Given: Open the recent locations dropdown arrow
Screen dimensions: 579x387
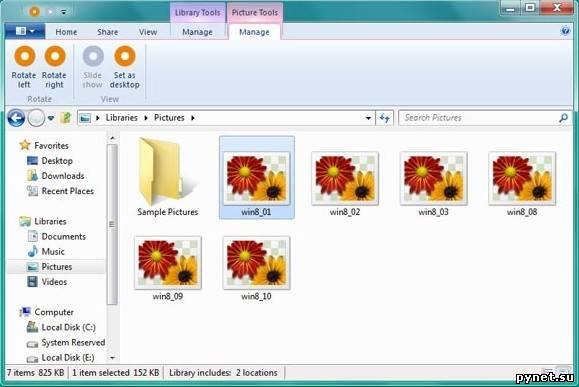Looking at the screenshot, I should 51,118.
